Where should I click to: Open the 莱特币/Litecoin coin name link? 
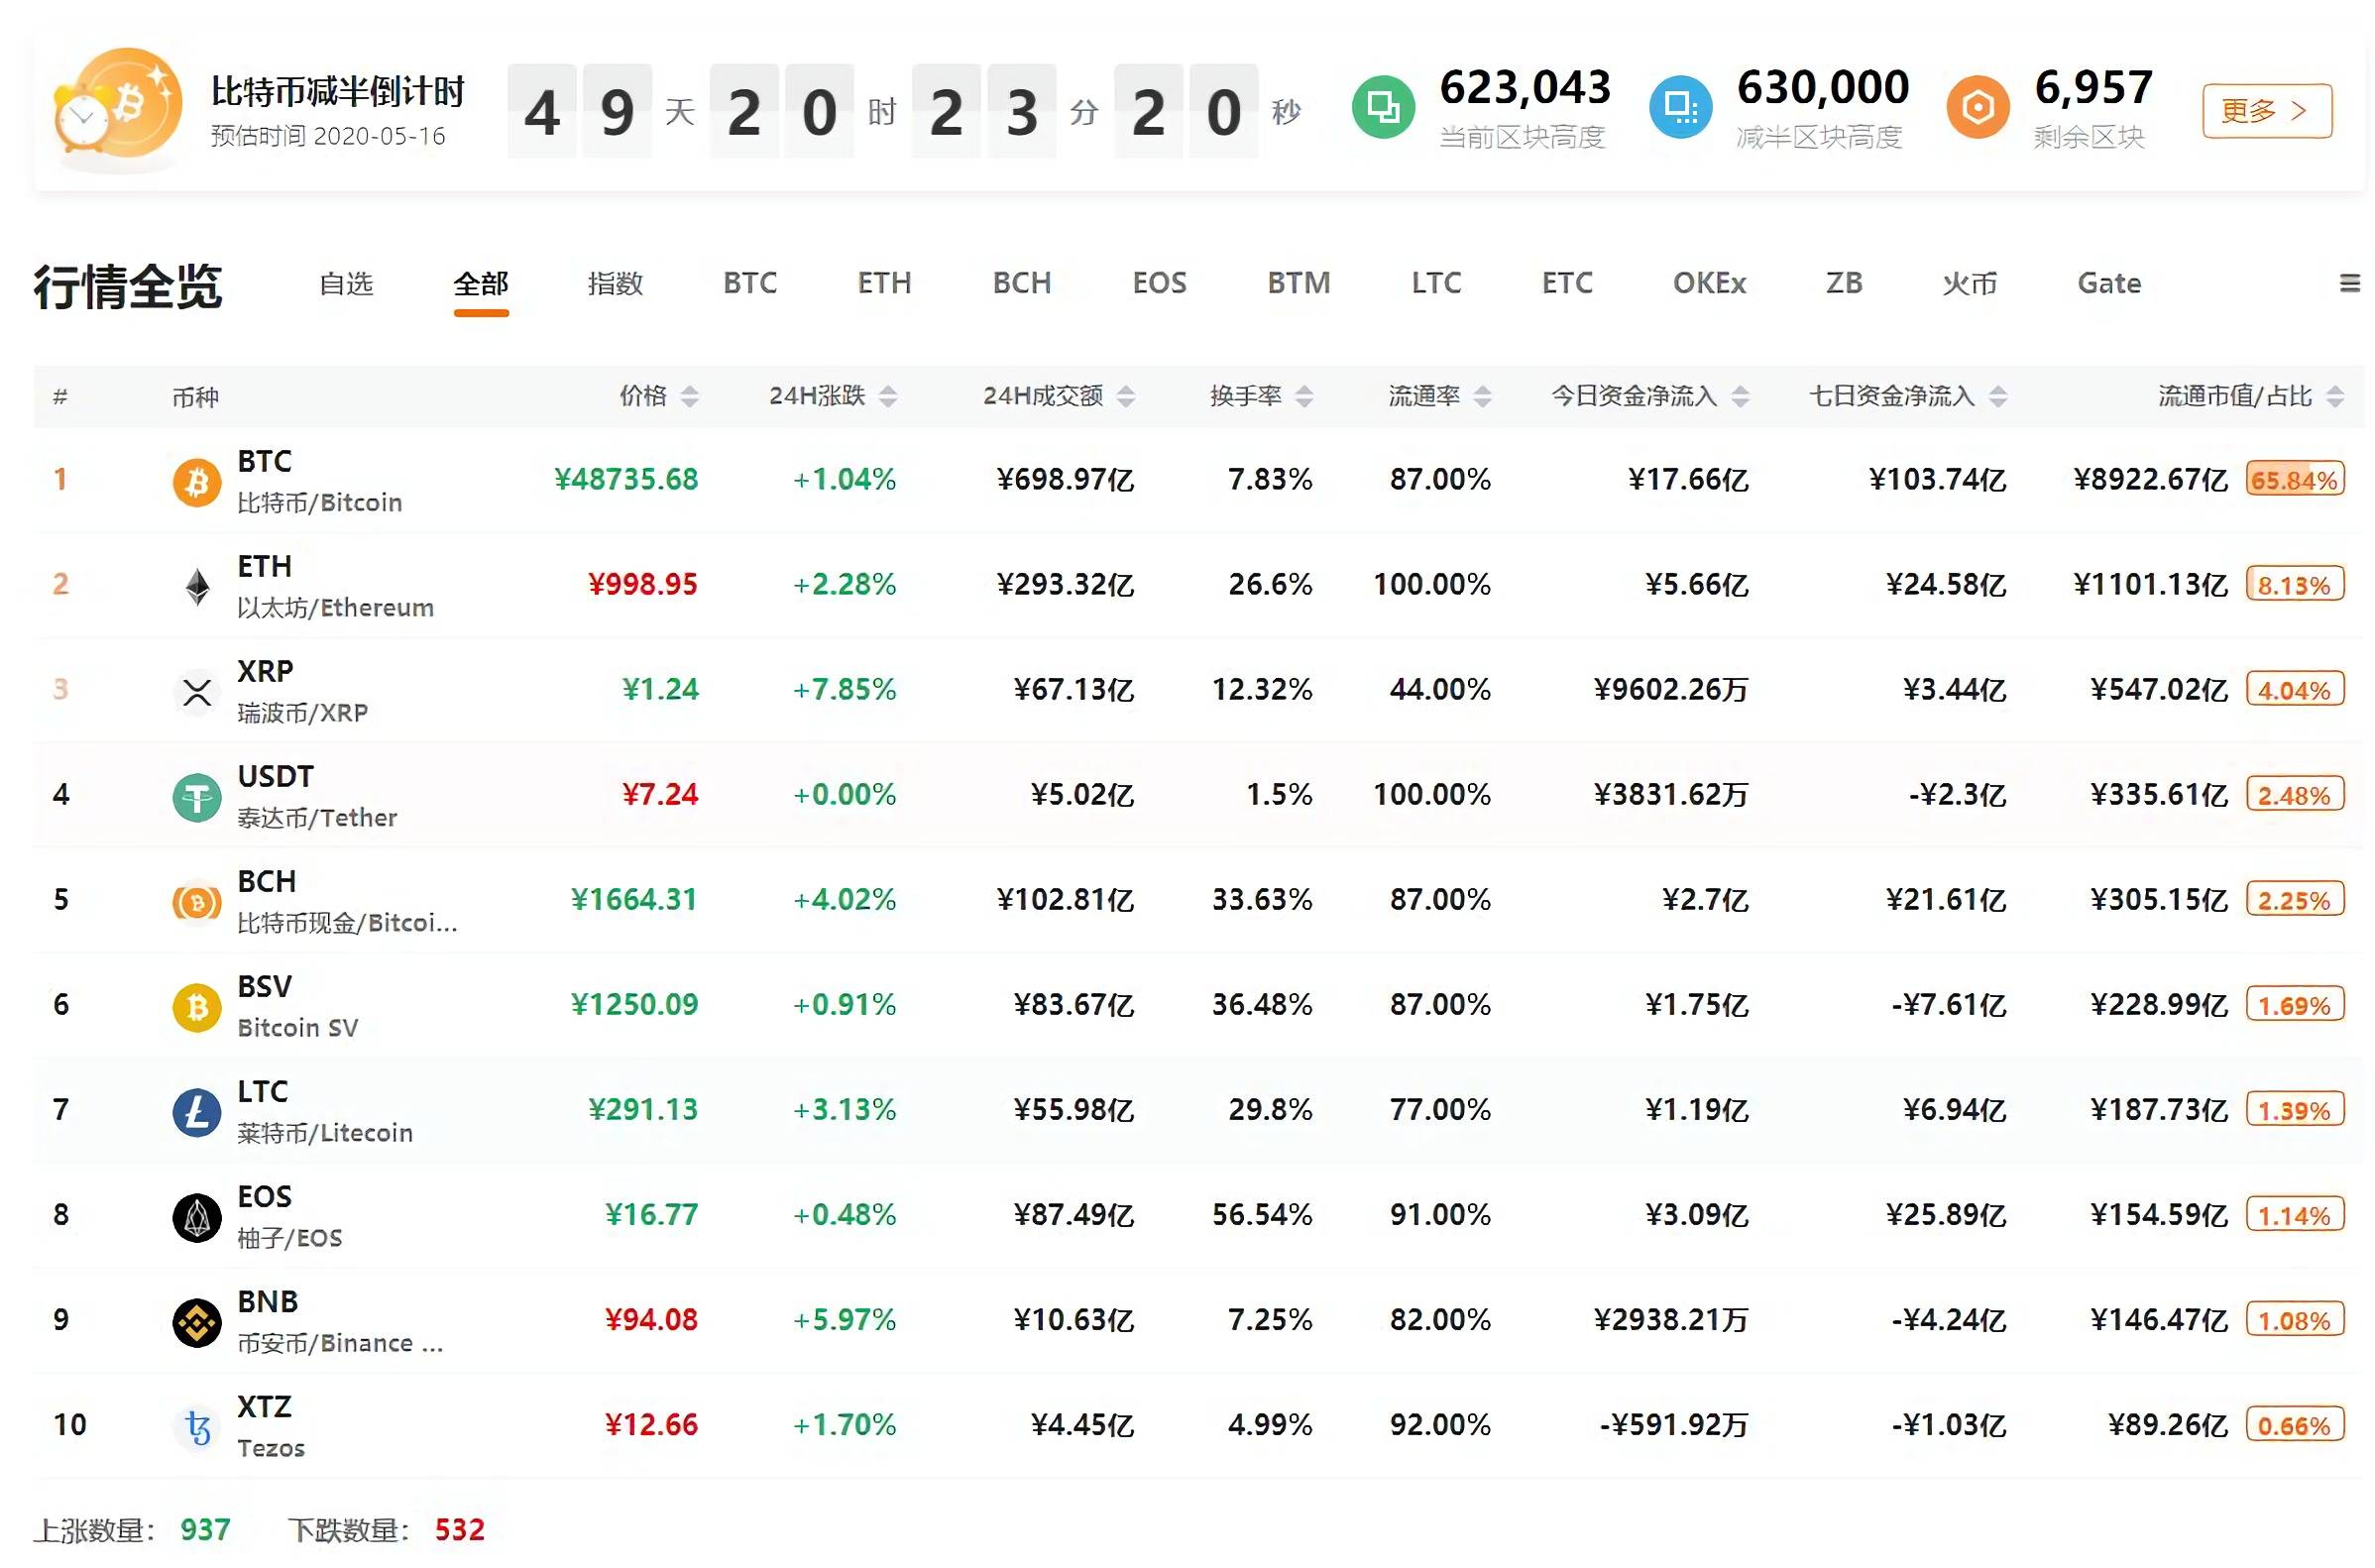[x=324, y=1133]
